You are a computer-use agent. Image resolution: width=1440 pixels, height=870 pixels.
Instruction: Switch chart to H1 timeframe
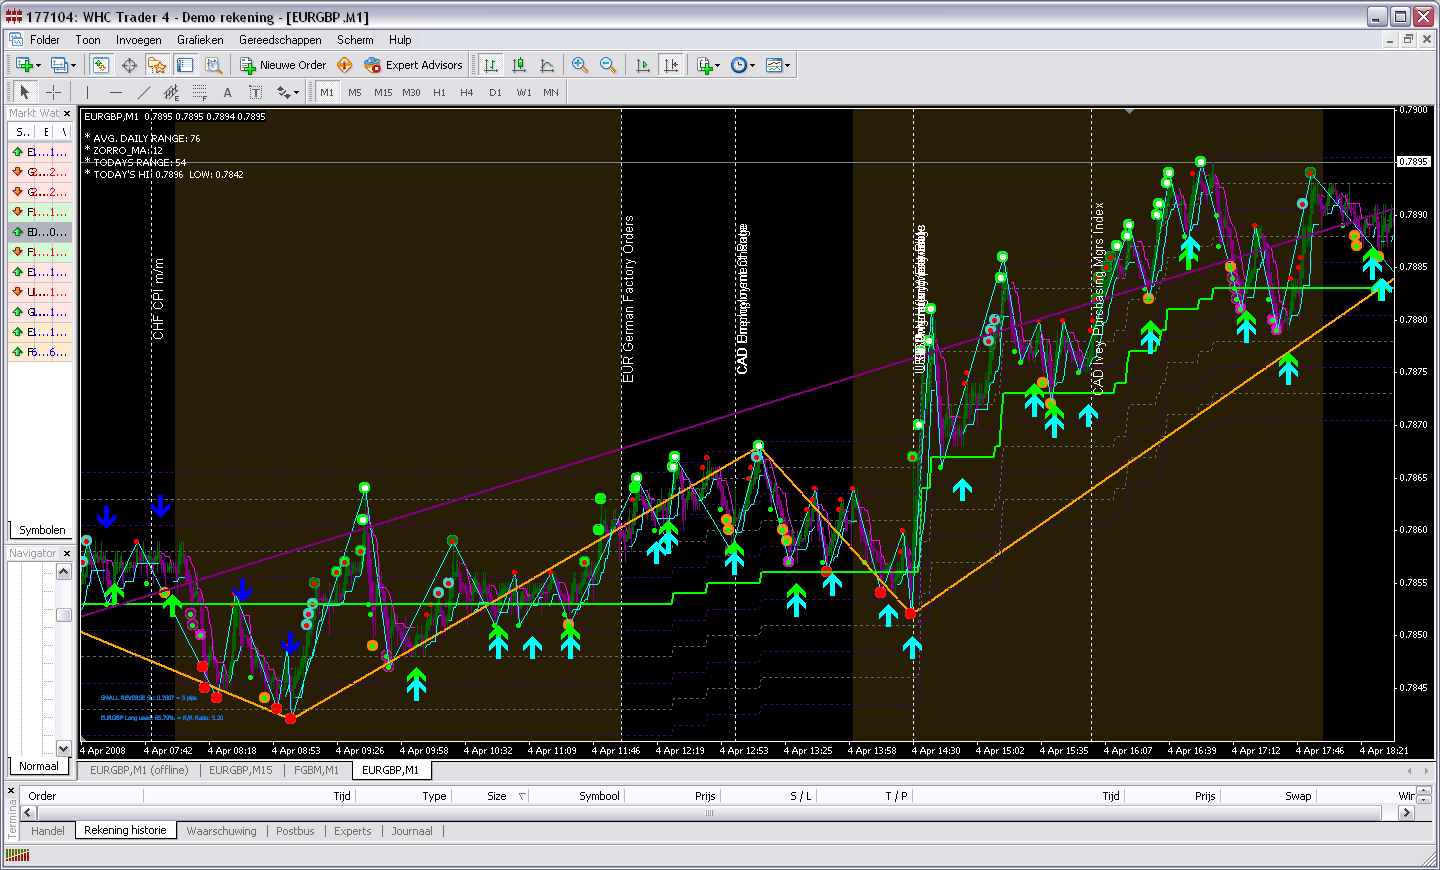pyautogui.click(x=439, y=92)
